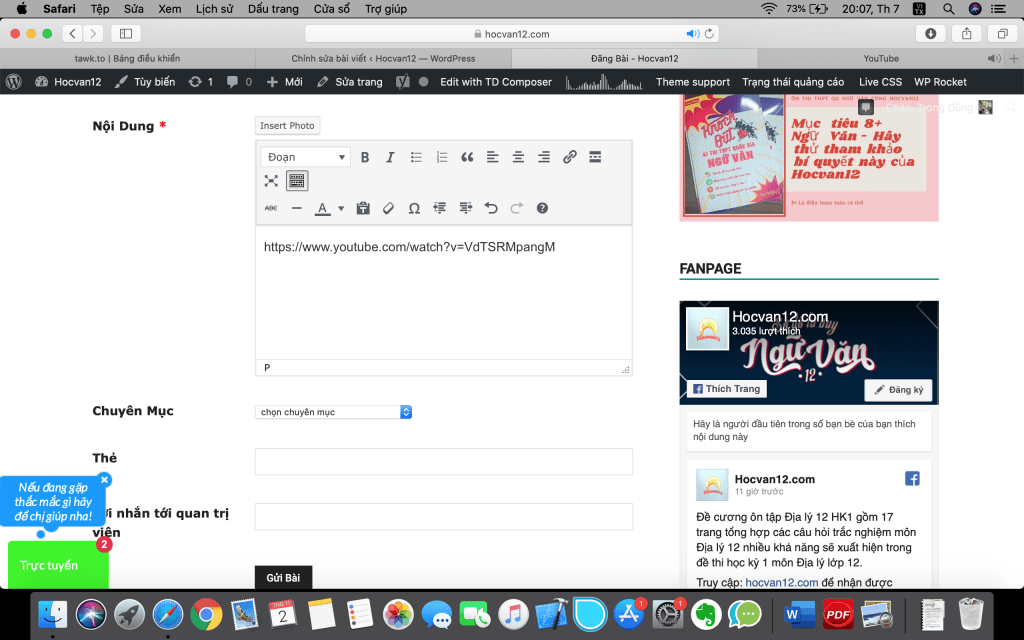Open the hocvan12.com link in Facebook post

(x=782, y=582)
